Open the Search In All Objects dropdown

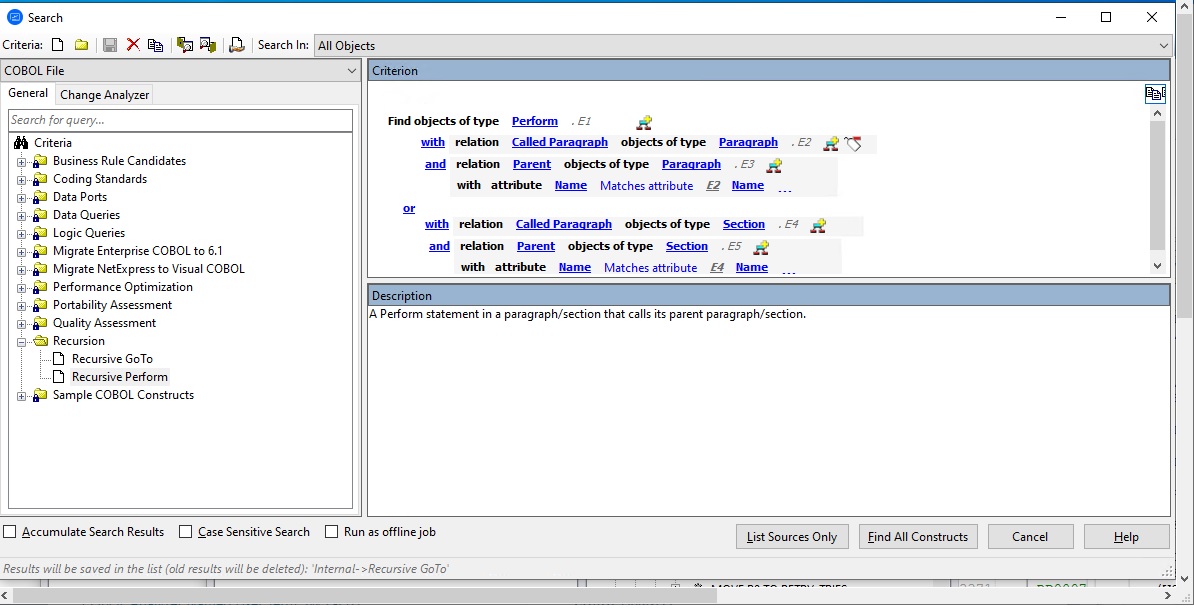tap(1163, 46)
